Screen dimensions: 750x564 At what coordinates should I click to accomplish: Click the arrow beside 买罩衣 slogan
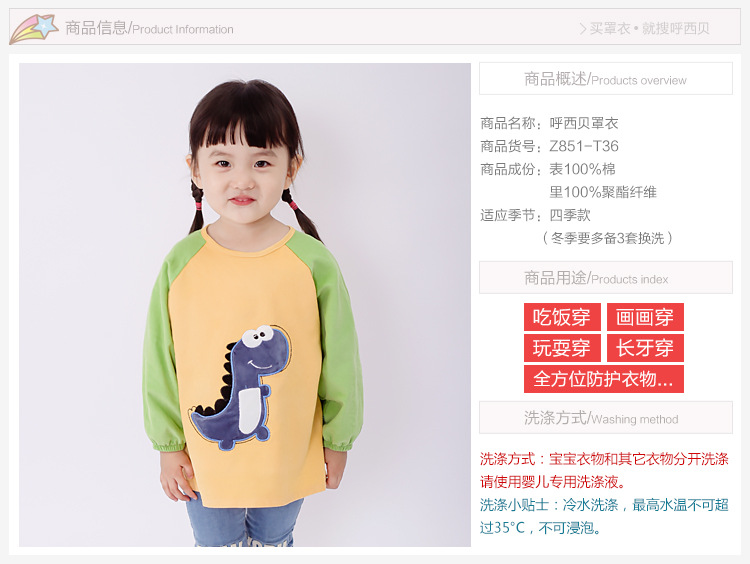pos(583,29)
